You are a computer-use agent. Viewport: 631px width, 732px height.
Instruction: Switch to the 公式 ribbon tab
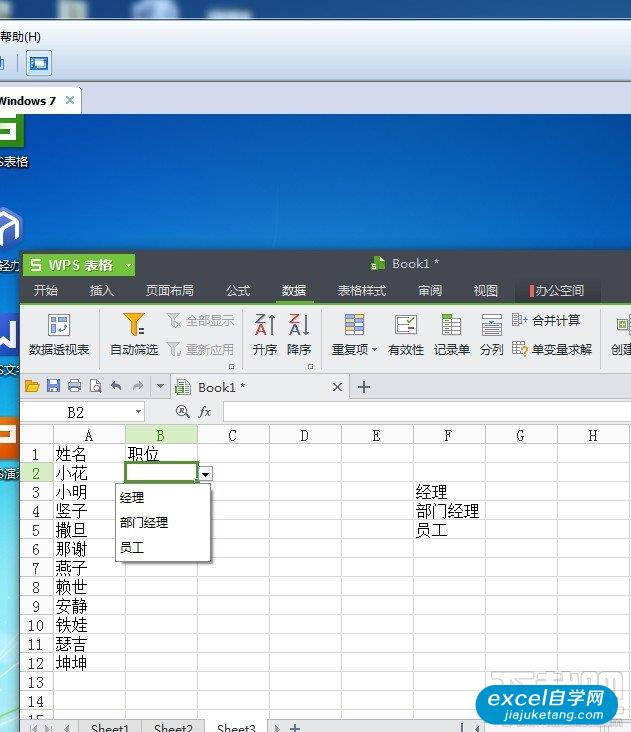tap(238, 290)
